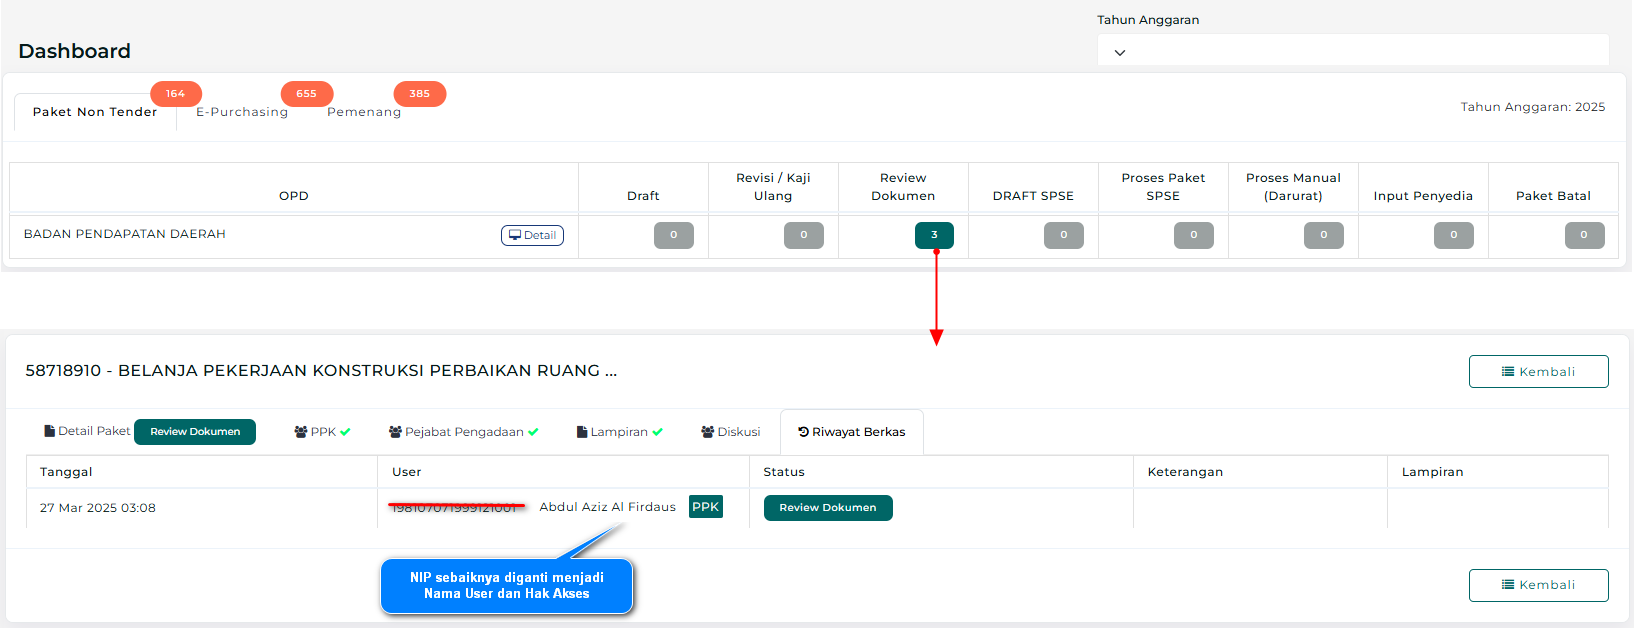Switch to the E-Purchasing tab
Image resolution: width=1634 pixels, height=628 pixels.
tap(242, 112)
